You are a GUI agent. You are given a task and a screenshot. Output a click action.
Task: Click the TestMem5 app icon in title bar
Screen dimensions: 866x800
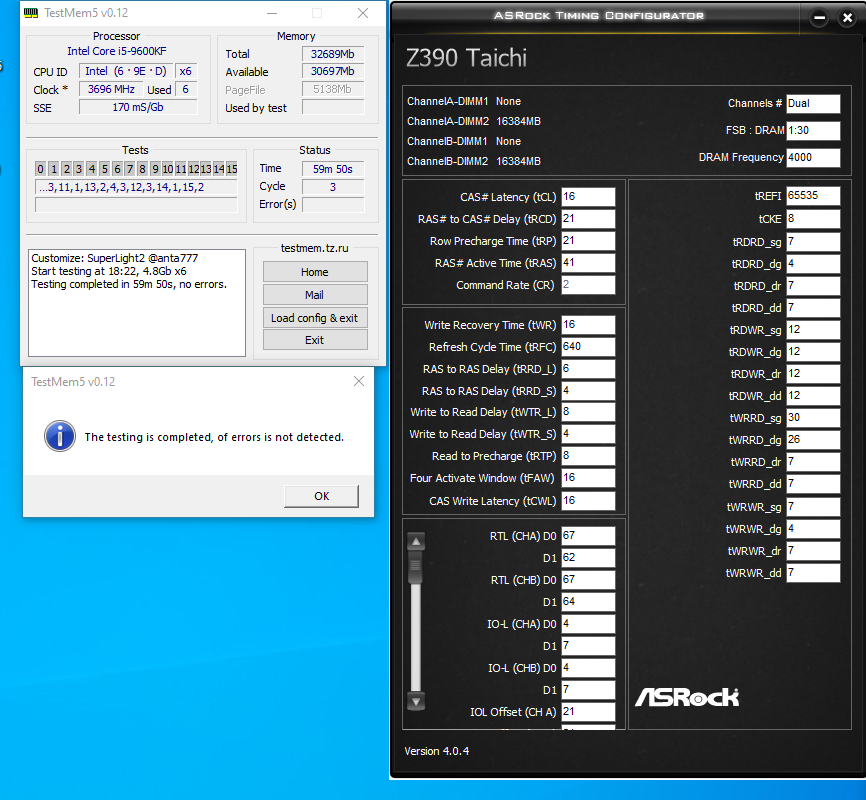(x=31, y=13)
